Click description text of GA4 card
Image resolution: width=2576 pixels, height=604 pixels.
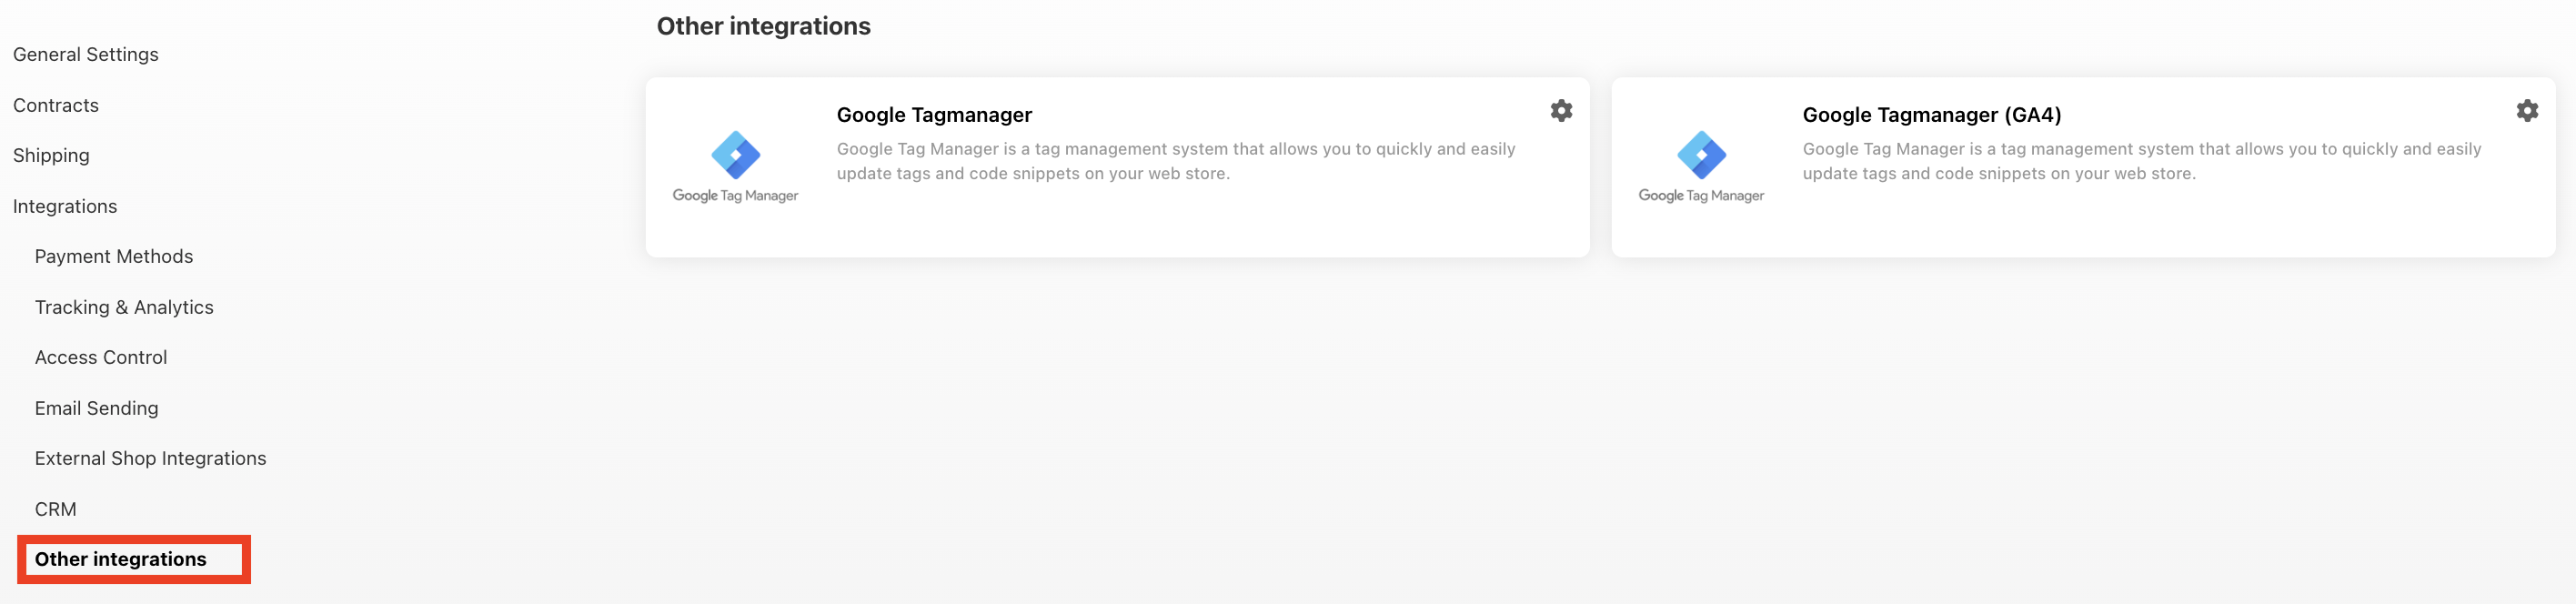coord(2142,161)
